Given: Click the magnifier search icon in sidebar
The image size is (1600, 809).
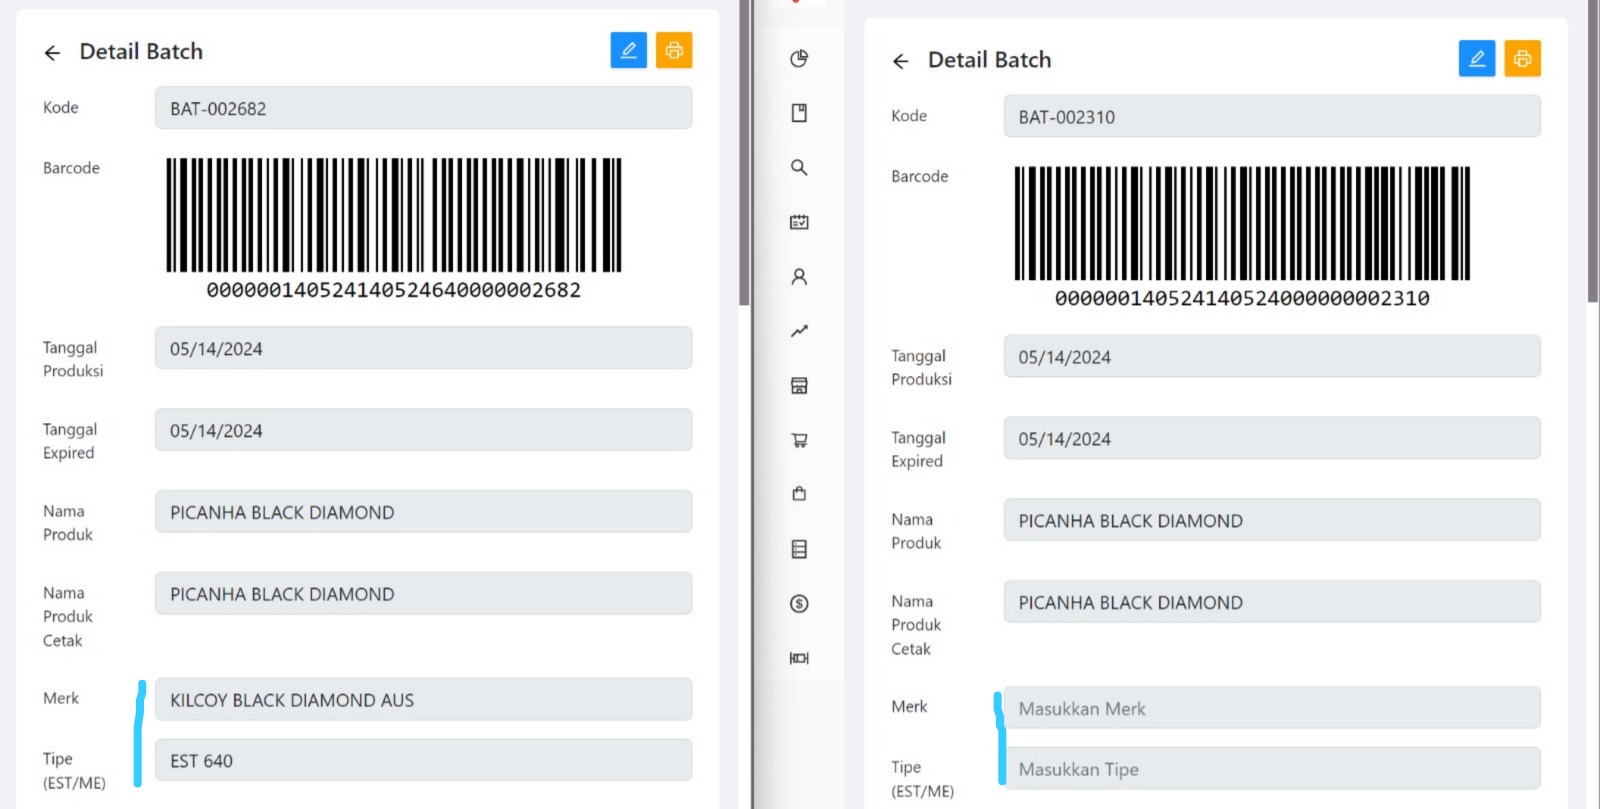Looking at the screenshot, I should pos(799,168).
